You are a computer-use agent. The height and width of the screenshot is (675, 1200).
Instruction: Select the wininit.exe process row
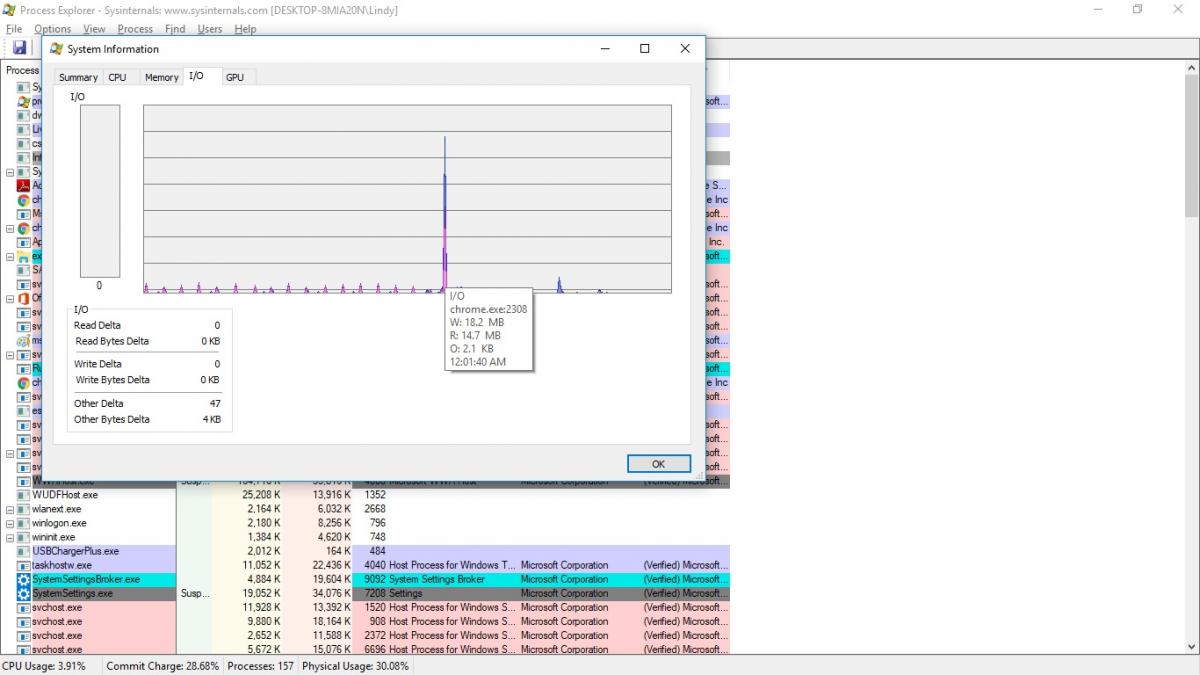[x=365, y=537]
